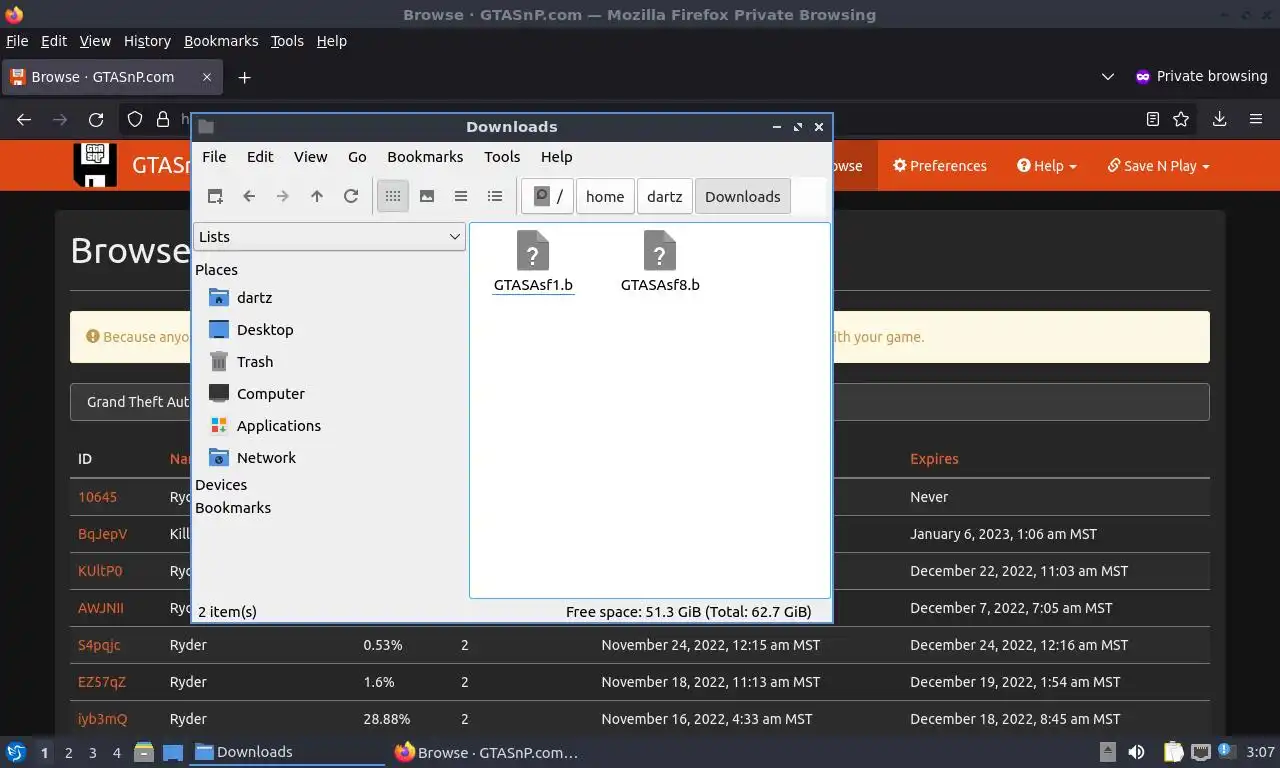Close the Browse GTASnP.com tab

tap(207, 77)
